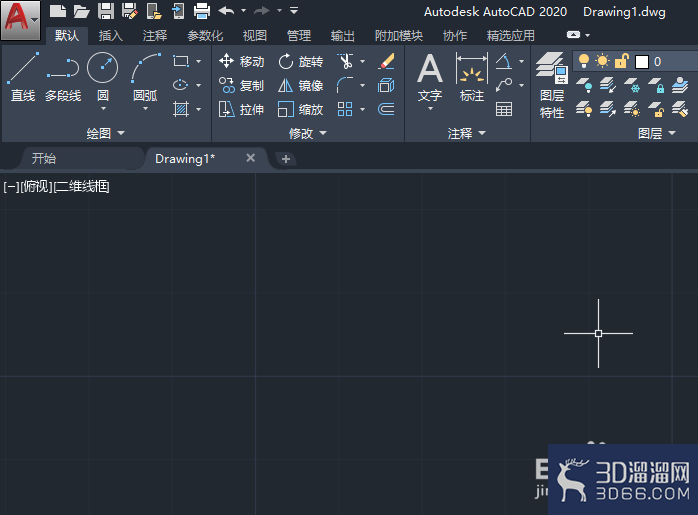
Task: Switch to the Annotate (注释) ribbon tab
Action: coord(154,36)
